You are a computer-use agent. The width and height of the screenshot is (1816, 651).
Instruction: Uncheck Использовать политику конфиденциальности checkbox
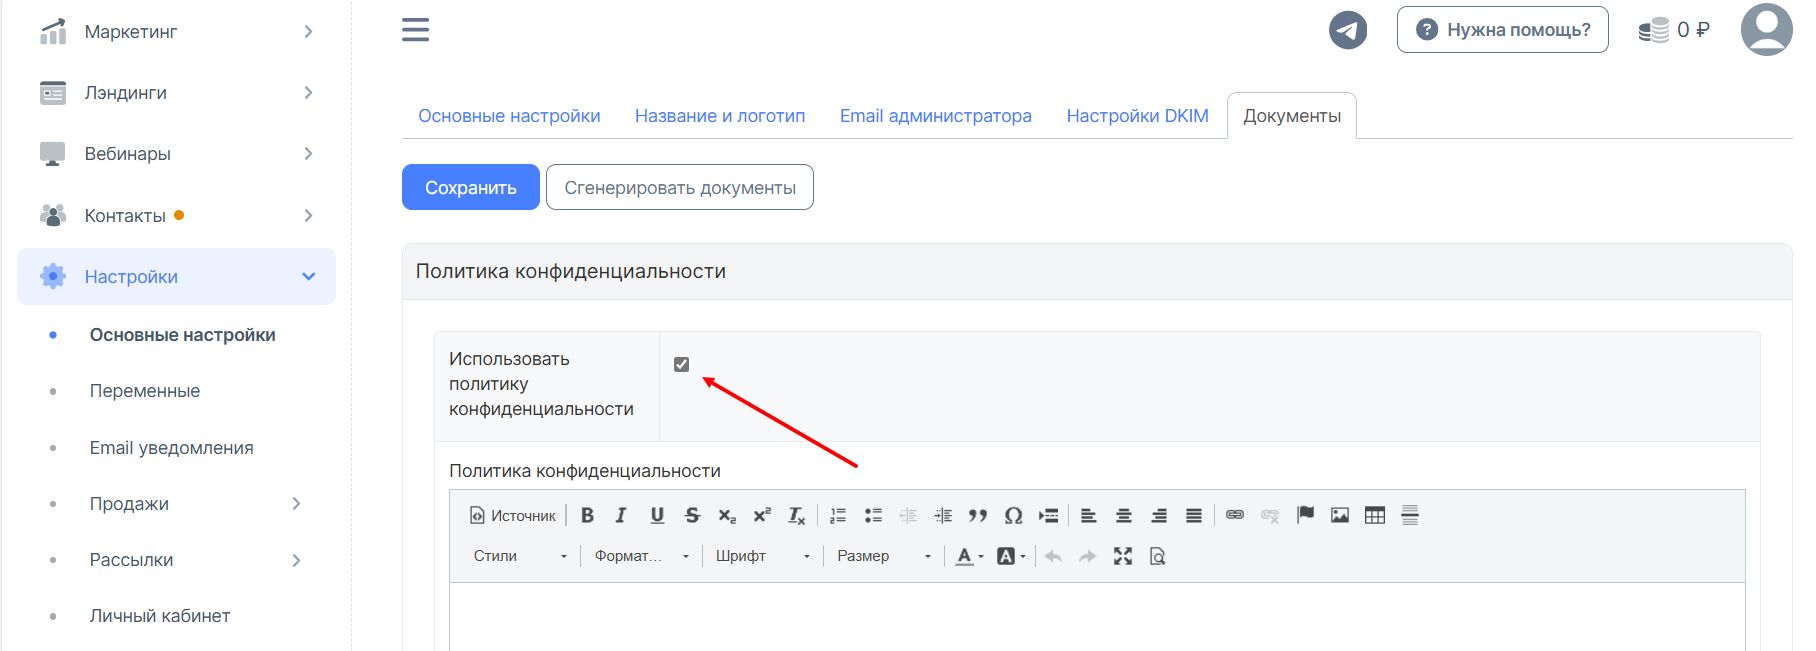(x=682, y=364)
